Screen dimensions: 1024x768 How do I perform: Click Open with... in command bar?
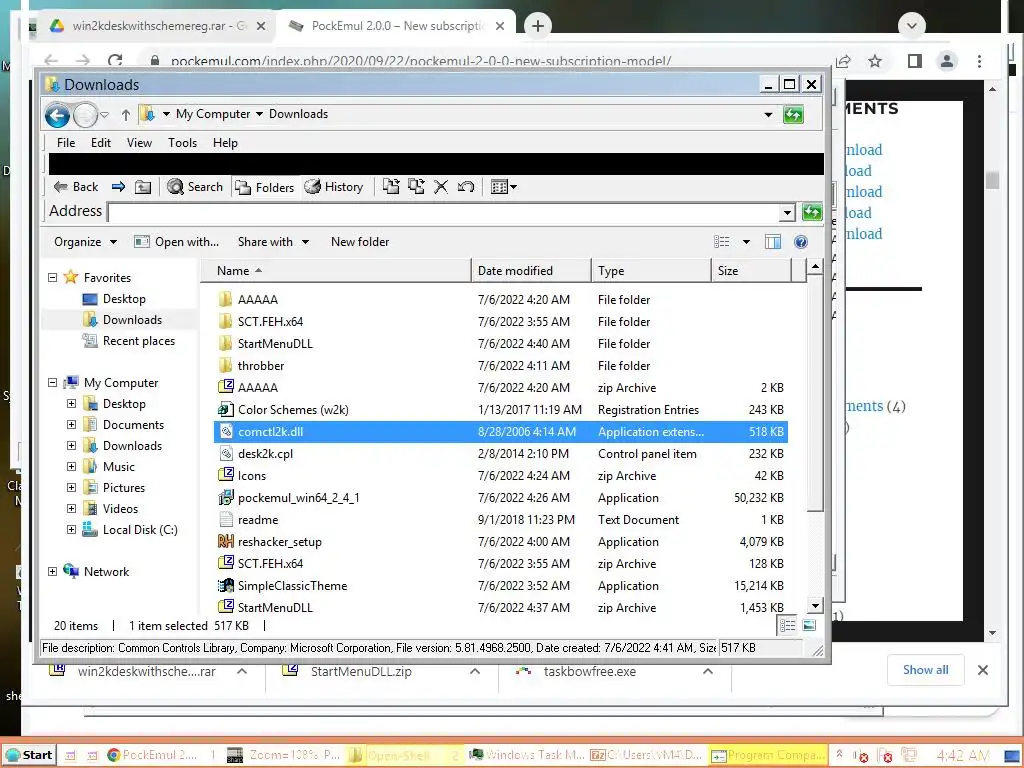(x=176, y=242)
